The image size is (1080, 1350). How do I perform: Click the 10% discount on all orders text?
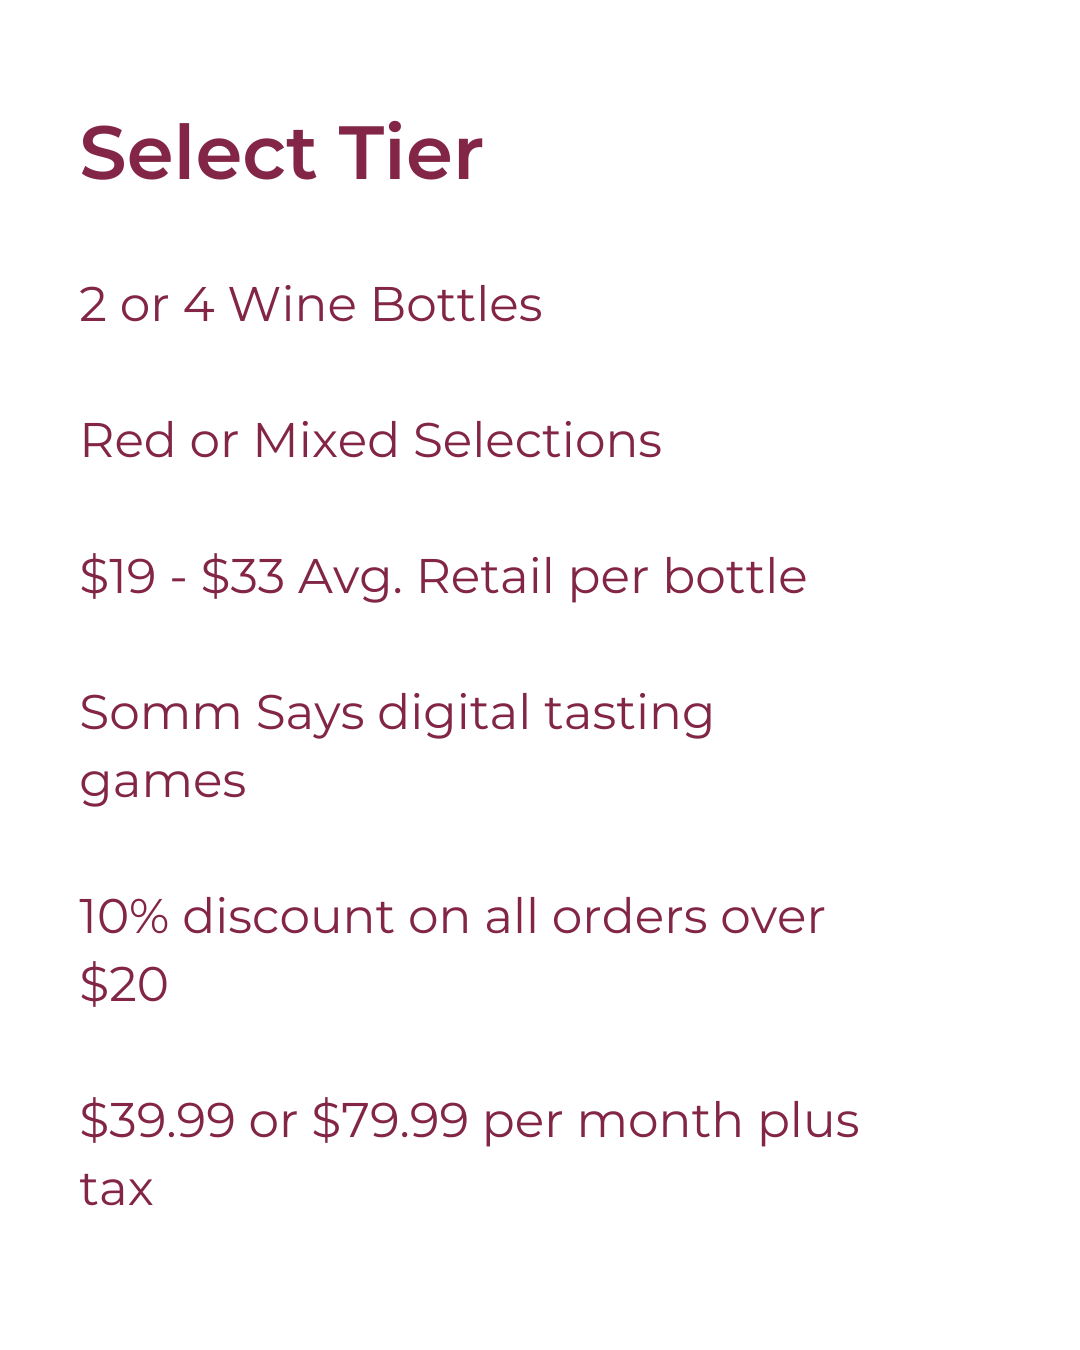tap(452, 917)
